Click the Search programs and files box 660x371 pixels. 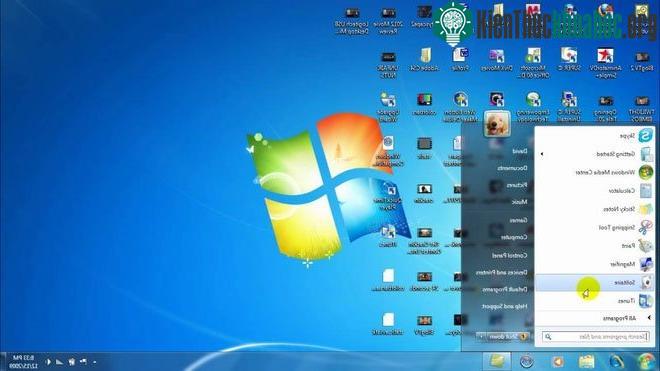[595, 336]
